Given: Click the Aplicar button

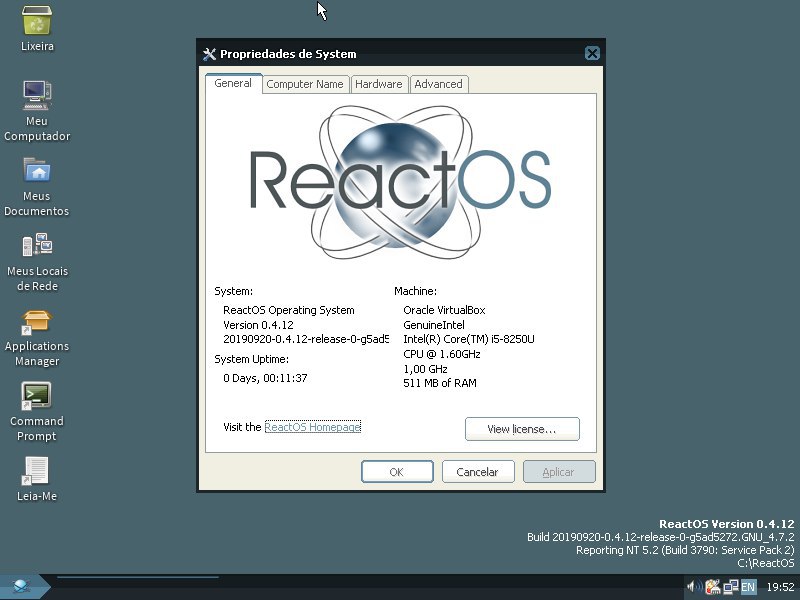Looking at the screenshot, I should [559, 472].
